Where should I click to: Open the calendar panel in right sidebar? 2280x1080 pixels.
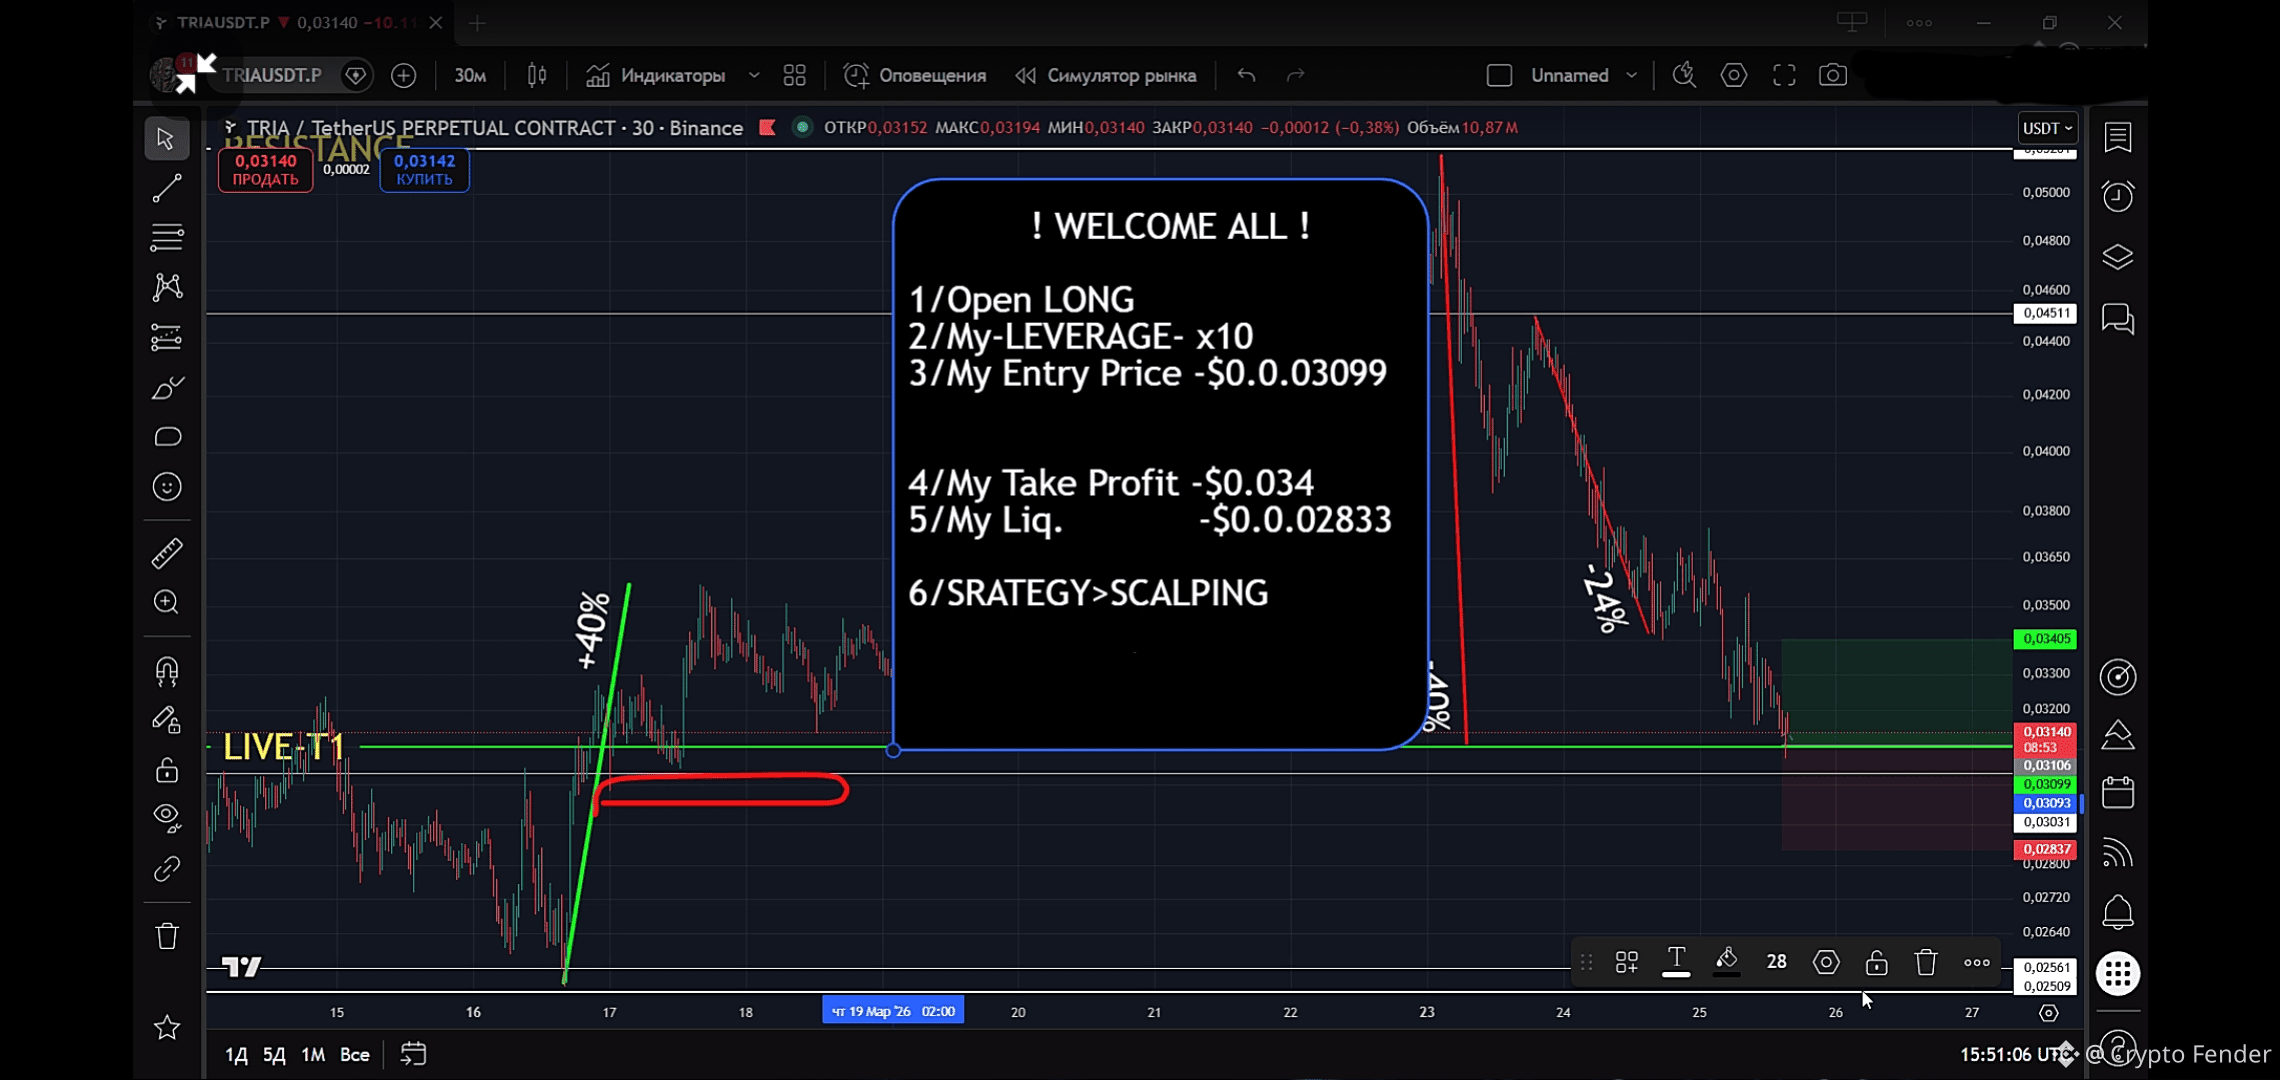point(2117,792)
